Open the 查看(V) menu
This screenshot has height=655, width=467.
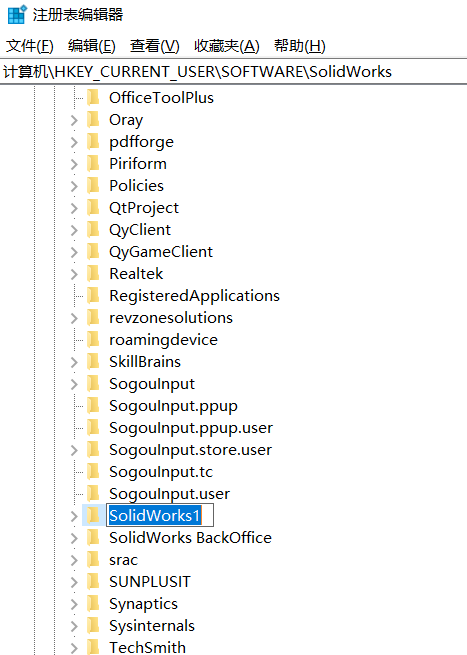click(155, 46)
